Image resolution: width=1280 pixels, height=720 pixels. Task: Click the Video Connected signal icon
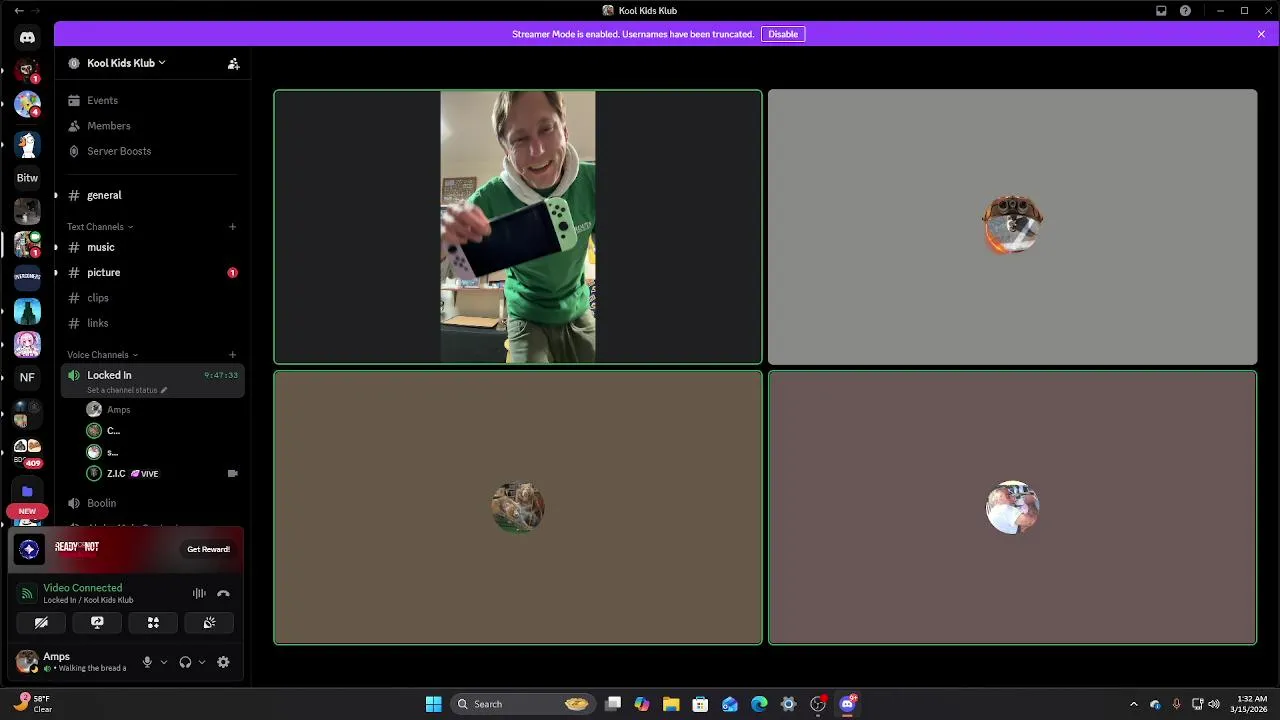pyautogui.click(x=27, y=594)
